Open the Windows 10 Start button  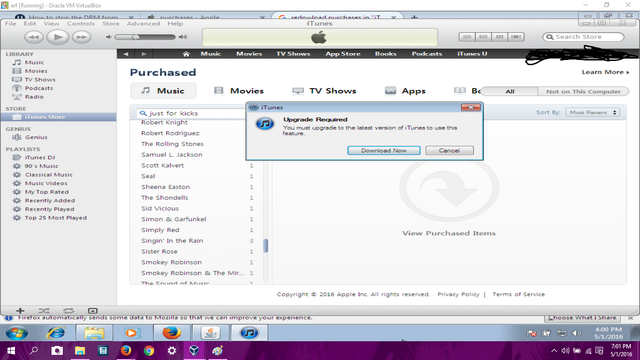coord(11,351)
